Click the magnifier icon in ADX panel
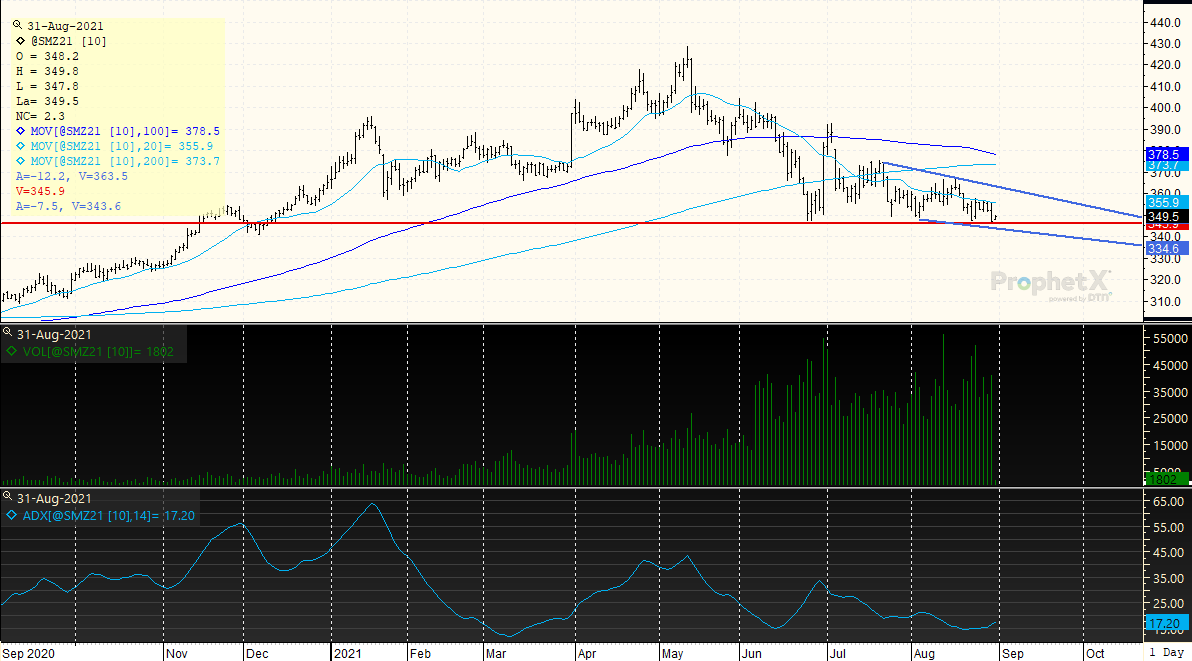Image resolution: width=1192 pixels, height=661 pixels. coord(8,498)
